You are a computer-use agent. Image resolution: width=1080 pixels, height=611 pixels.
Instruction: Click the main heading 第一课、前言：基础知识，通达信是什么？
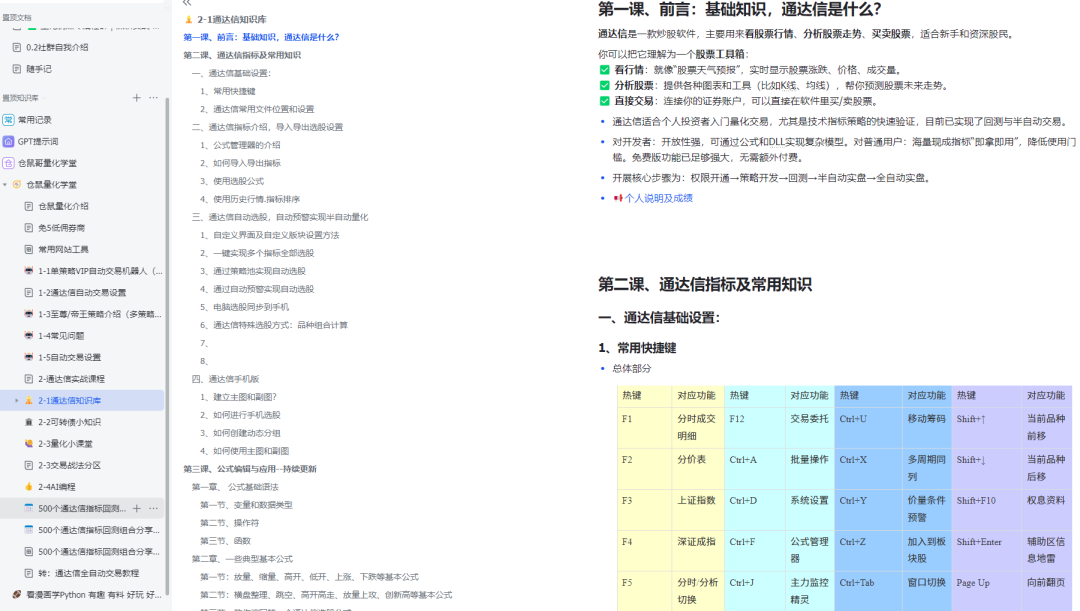pos(740,10)
